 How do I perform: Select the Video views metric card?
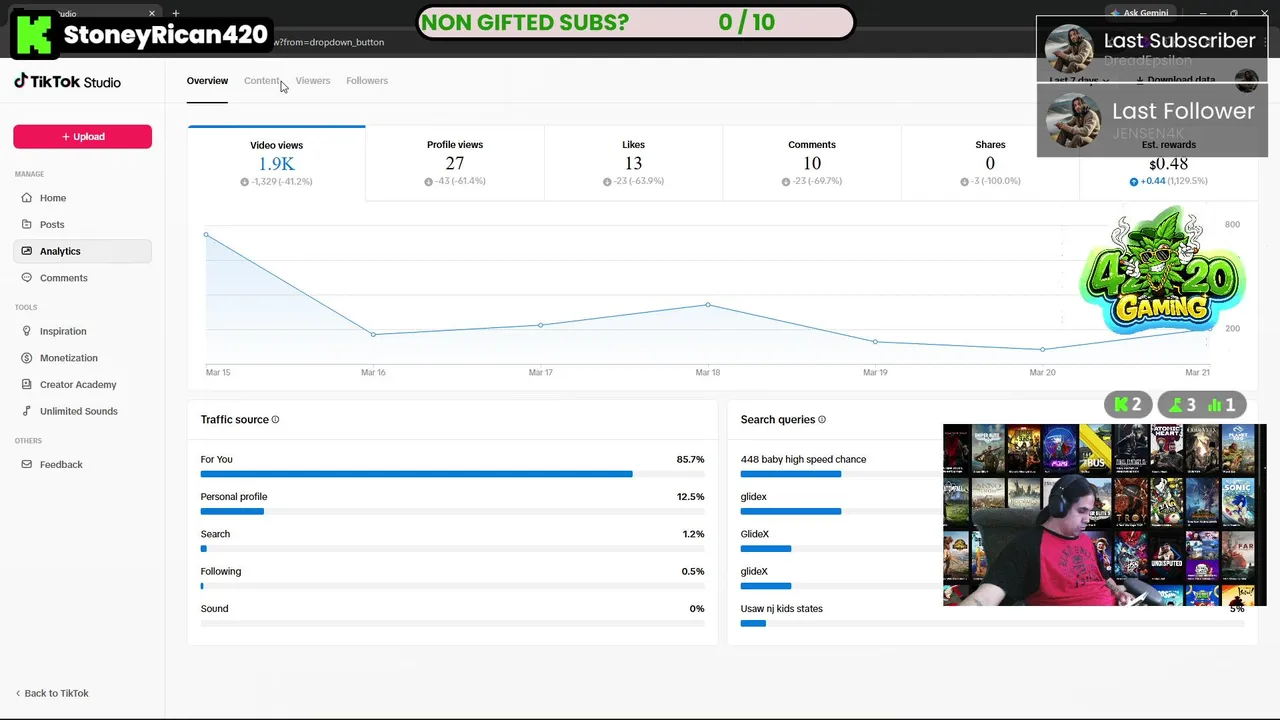click(x=276, y=163)
